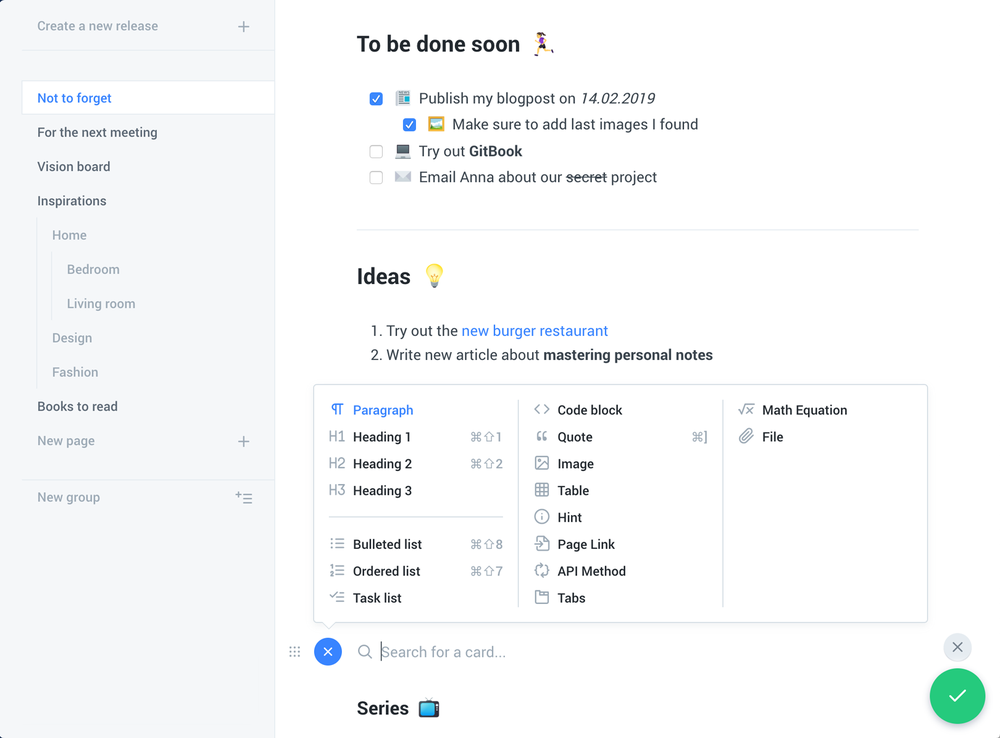Open the new burger restaurant link
The width and height of the screenshot is (1000, 738).
point(535,330)
